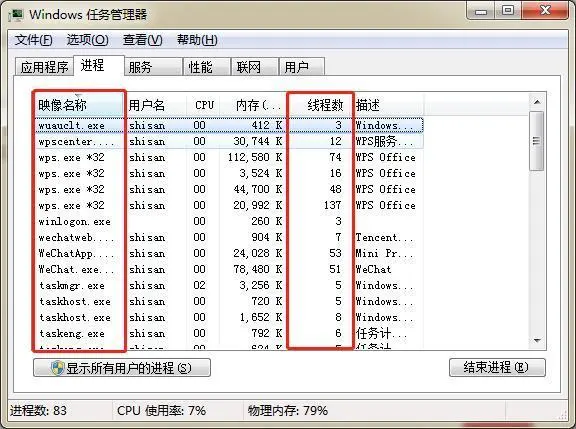Screen dimensions: 576x429
Task: Close the Task Manager window
Action: (545, 10)
